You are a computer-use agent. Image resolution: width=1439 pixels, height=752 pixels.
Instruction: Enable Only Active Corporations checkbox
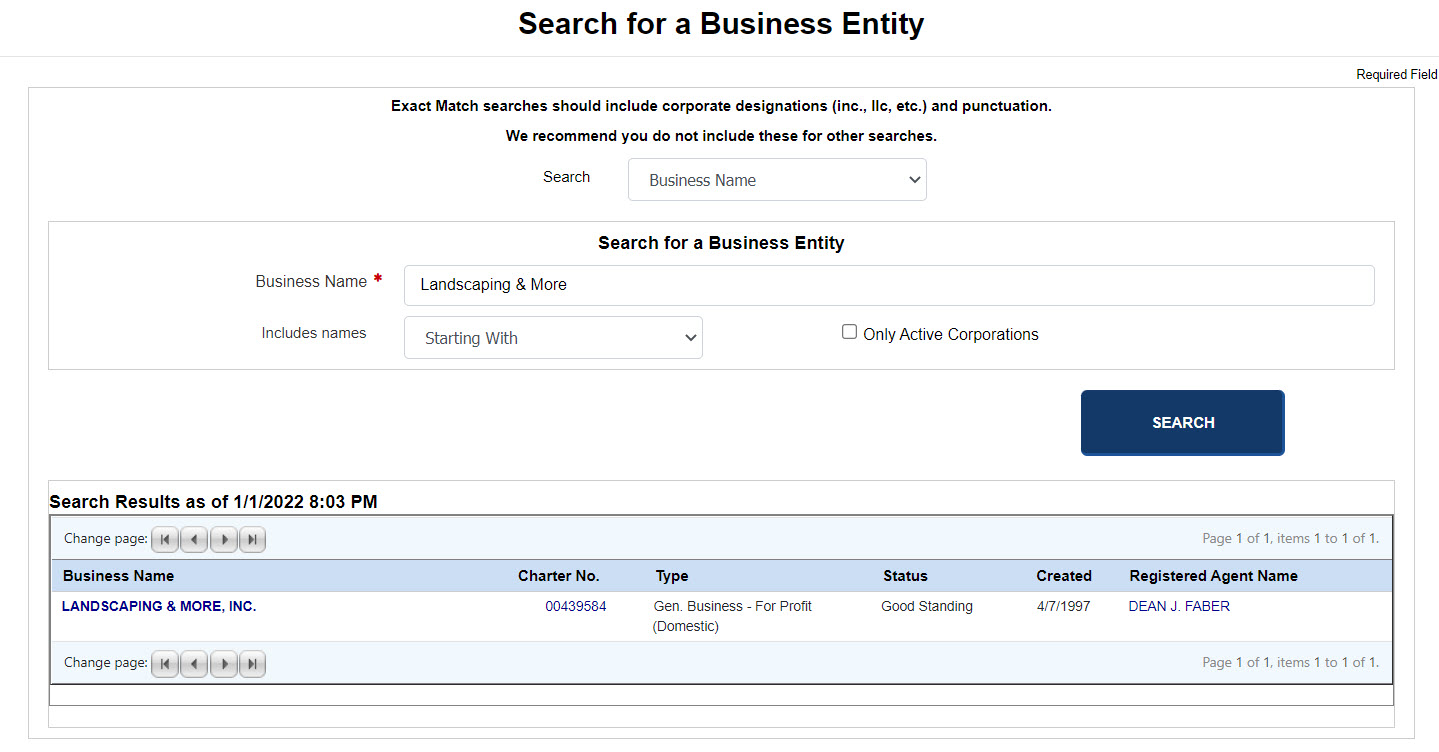click(x=849, y=332)
